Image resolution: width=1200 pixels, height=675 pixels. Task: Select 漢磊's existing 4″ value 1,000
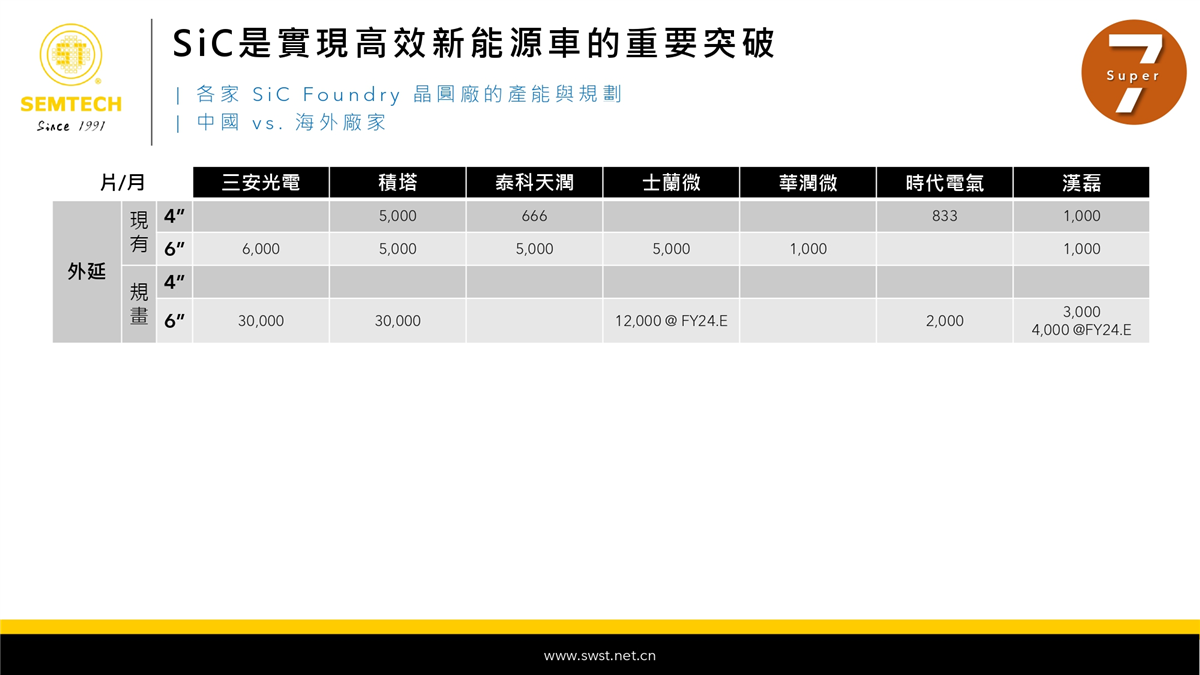pos(1082,216)
